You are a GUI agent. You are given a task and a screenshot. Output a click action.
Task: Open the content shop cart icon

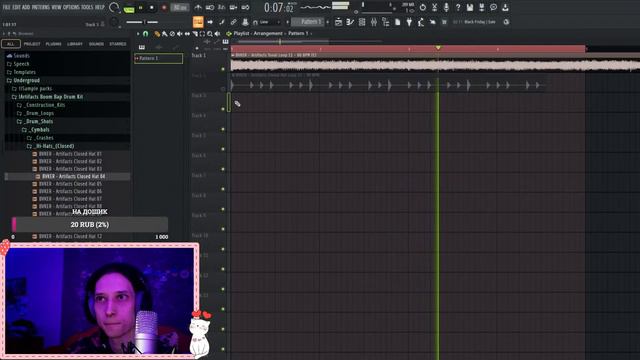444,22
